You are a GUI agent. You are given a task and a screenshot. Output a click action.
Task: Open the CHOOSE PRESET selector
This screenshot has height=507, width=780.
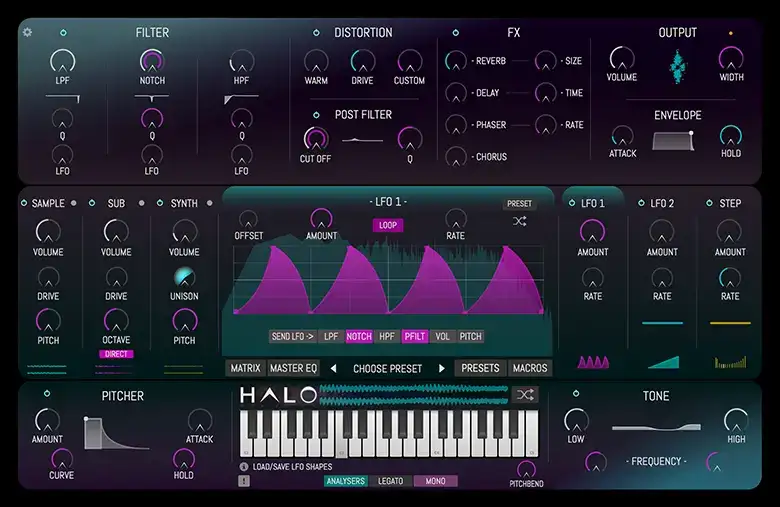click(387, 369)
